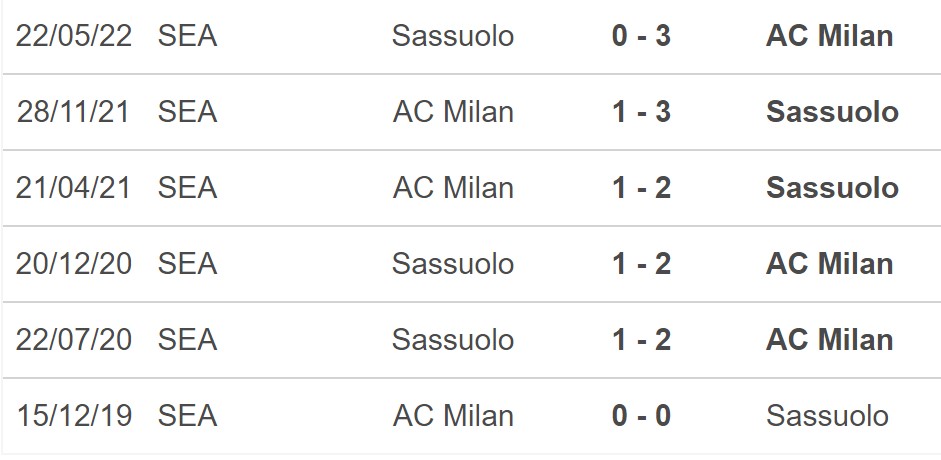Select SEA league label in 15/12/19 row
Image resolution: width=941 pixels, height=460 pixels.
pyautogui.click(x=187, y=415)
